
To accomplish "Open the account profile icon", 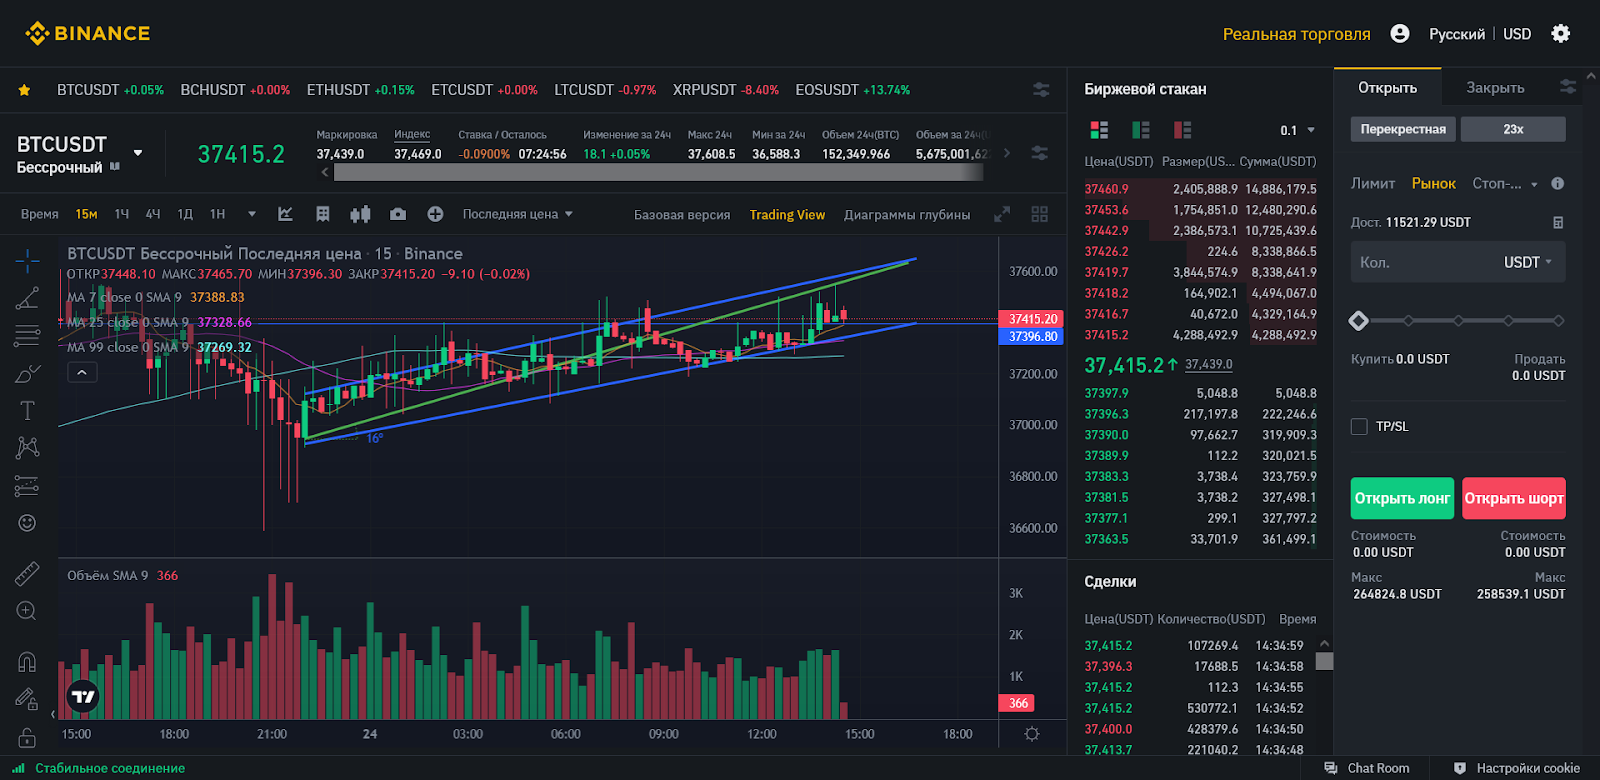I will 1400,34.
